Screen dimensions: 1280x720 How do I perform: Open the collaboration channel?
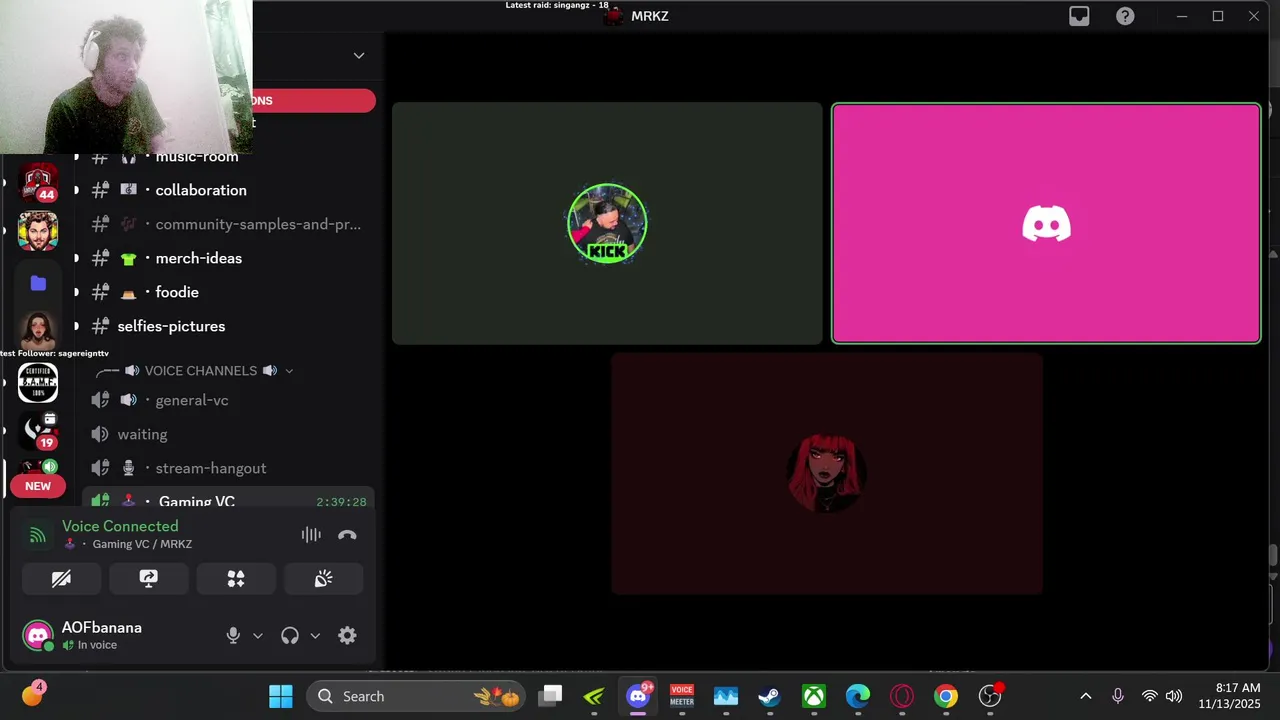click(201, 190)
